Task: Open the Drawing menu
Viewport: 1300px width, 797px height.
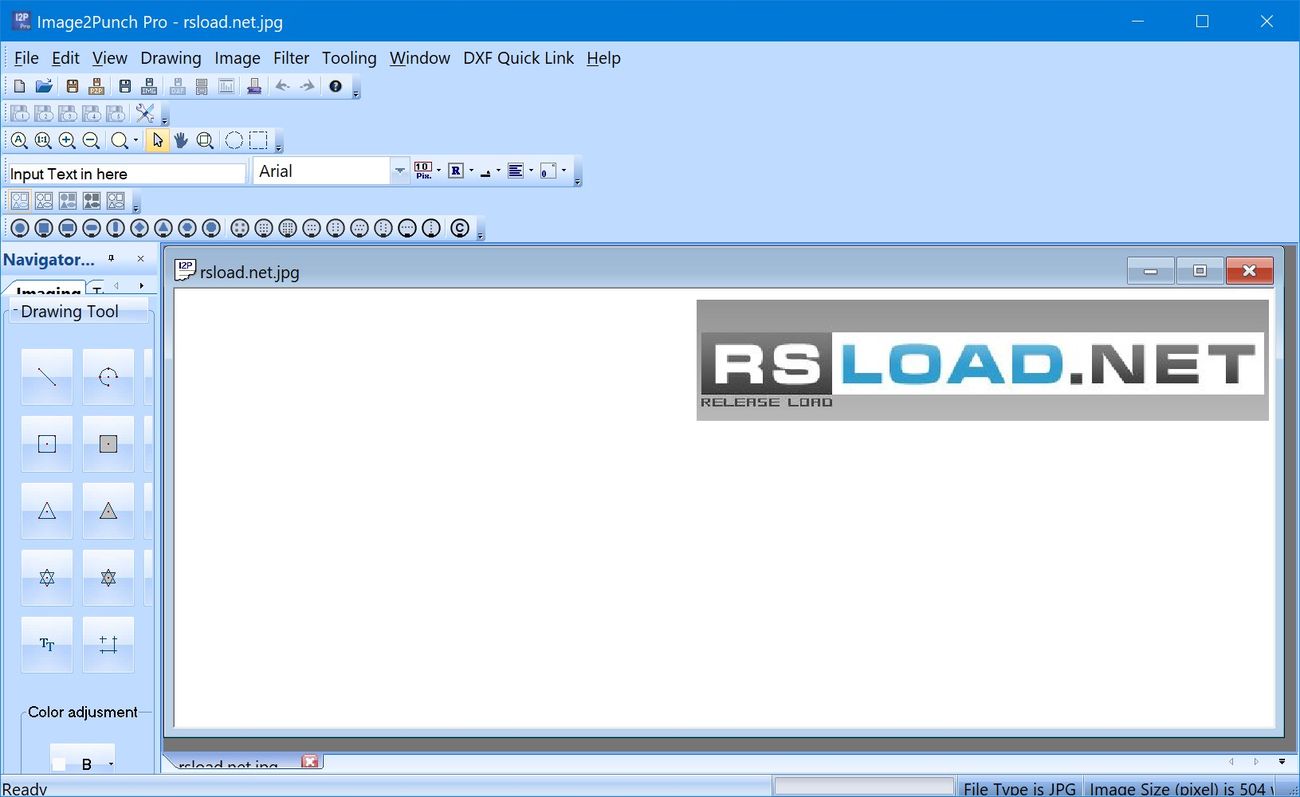Action: point(171,58)
